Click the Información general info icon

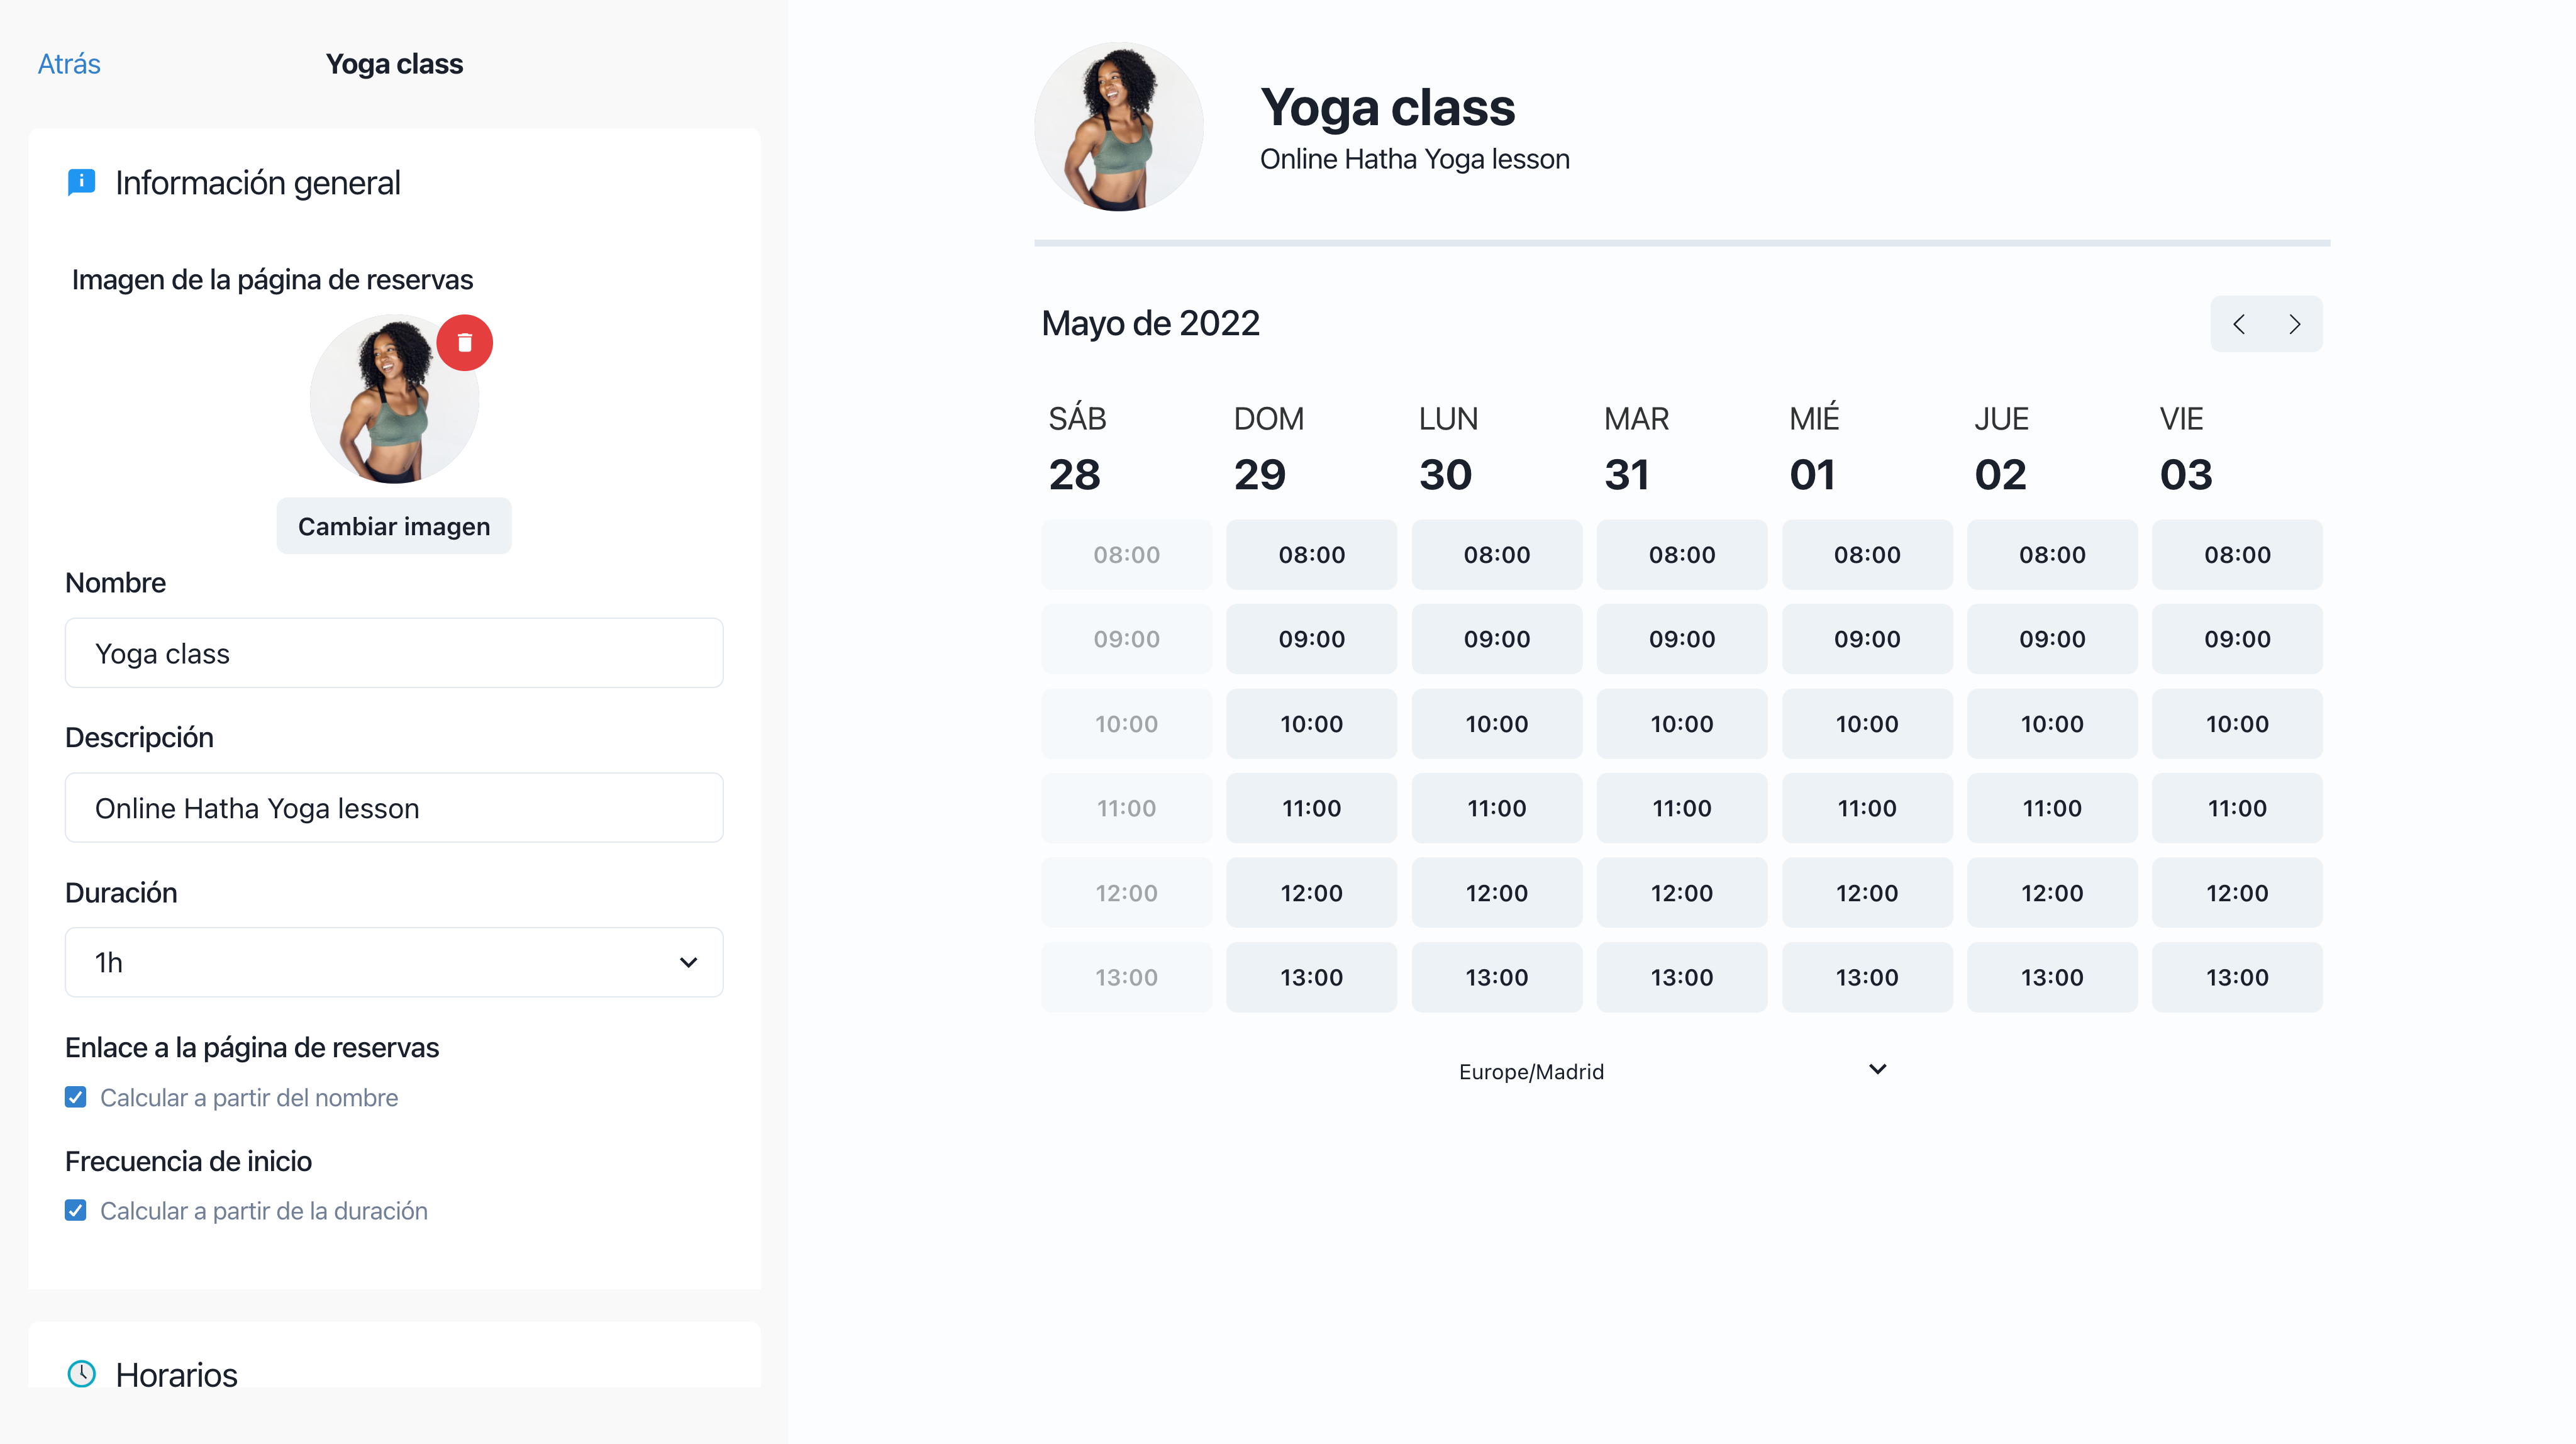(81, 182)
